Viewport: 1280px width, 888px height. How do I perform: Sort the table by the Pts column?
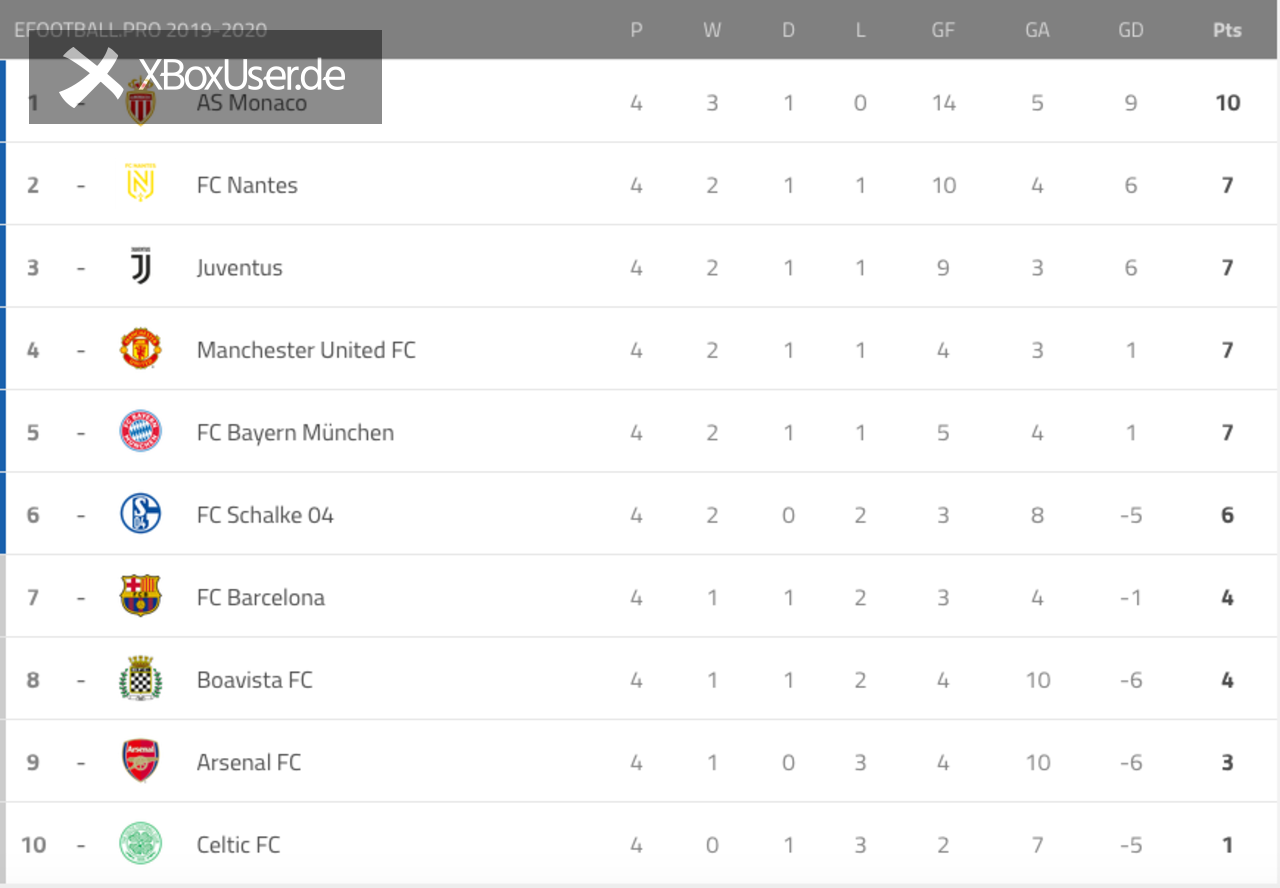(x=1227, y=30)
